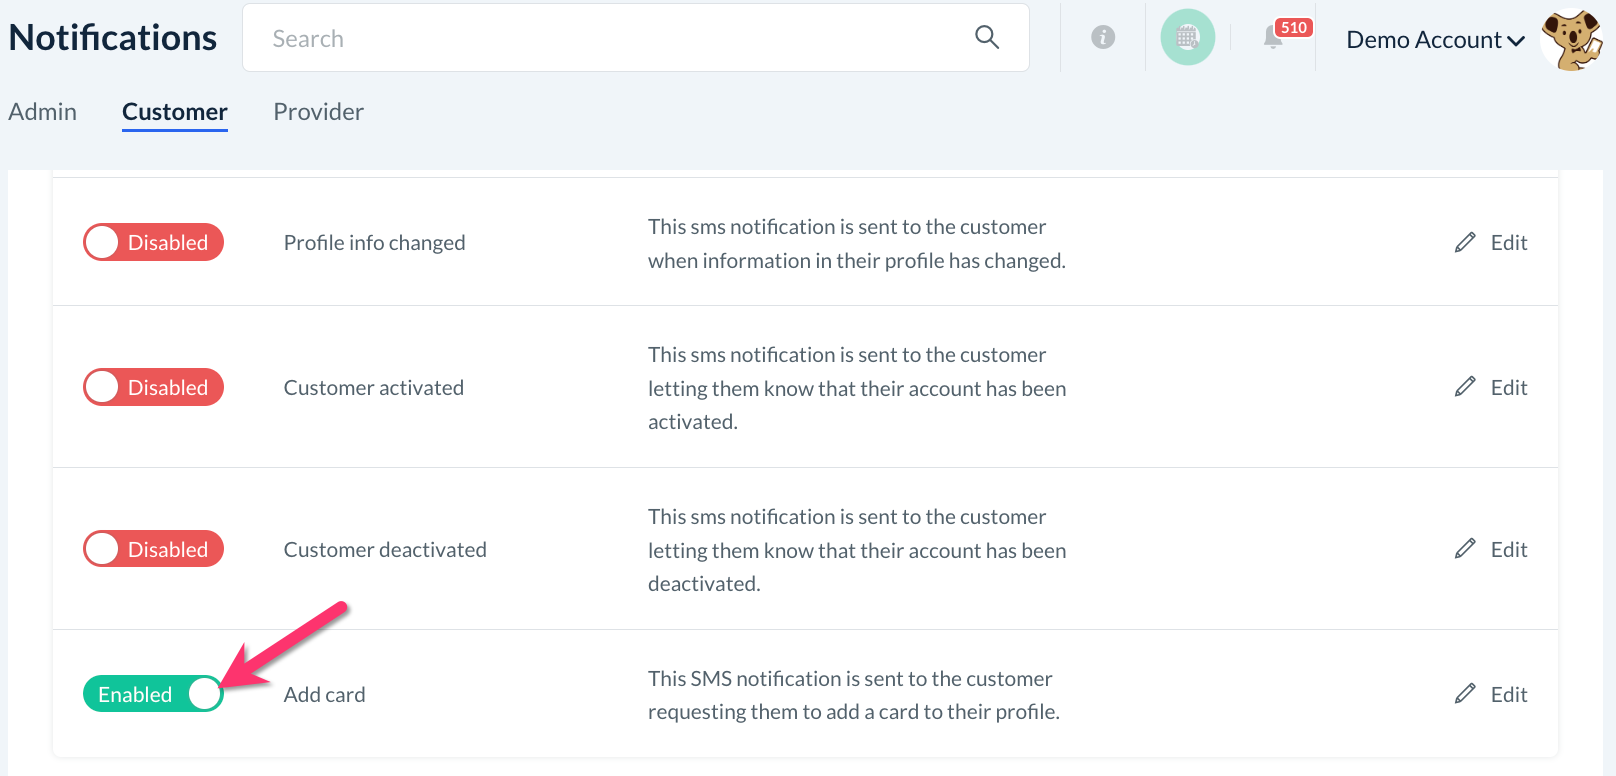The image size is (1616, 776).
Task: Click pencil icon for Add card
Action: [x=1465, y=694]
